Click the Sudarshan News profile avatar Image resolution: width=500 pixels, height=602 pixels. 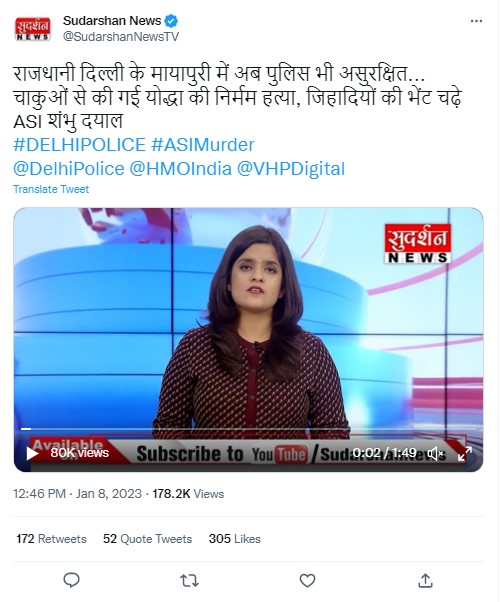tap(33, 28)
